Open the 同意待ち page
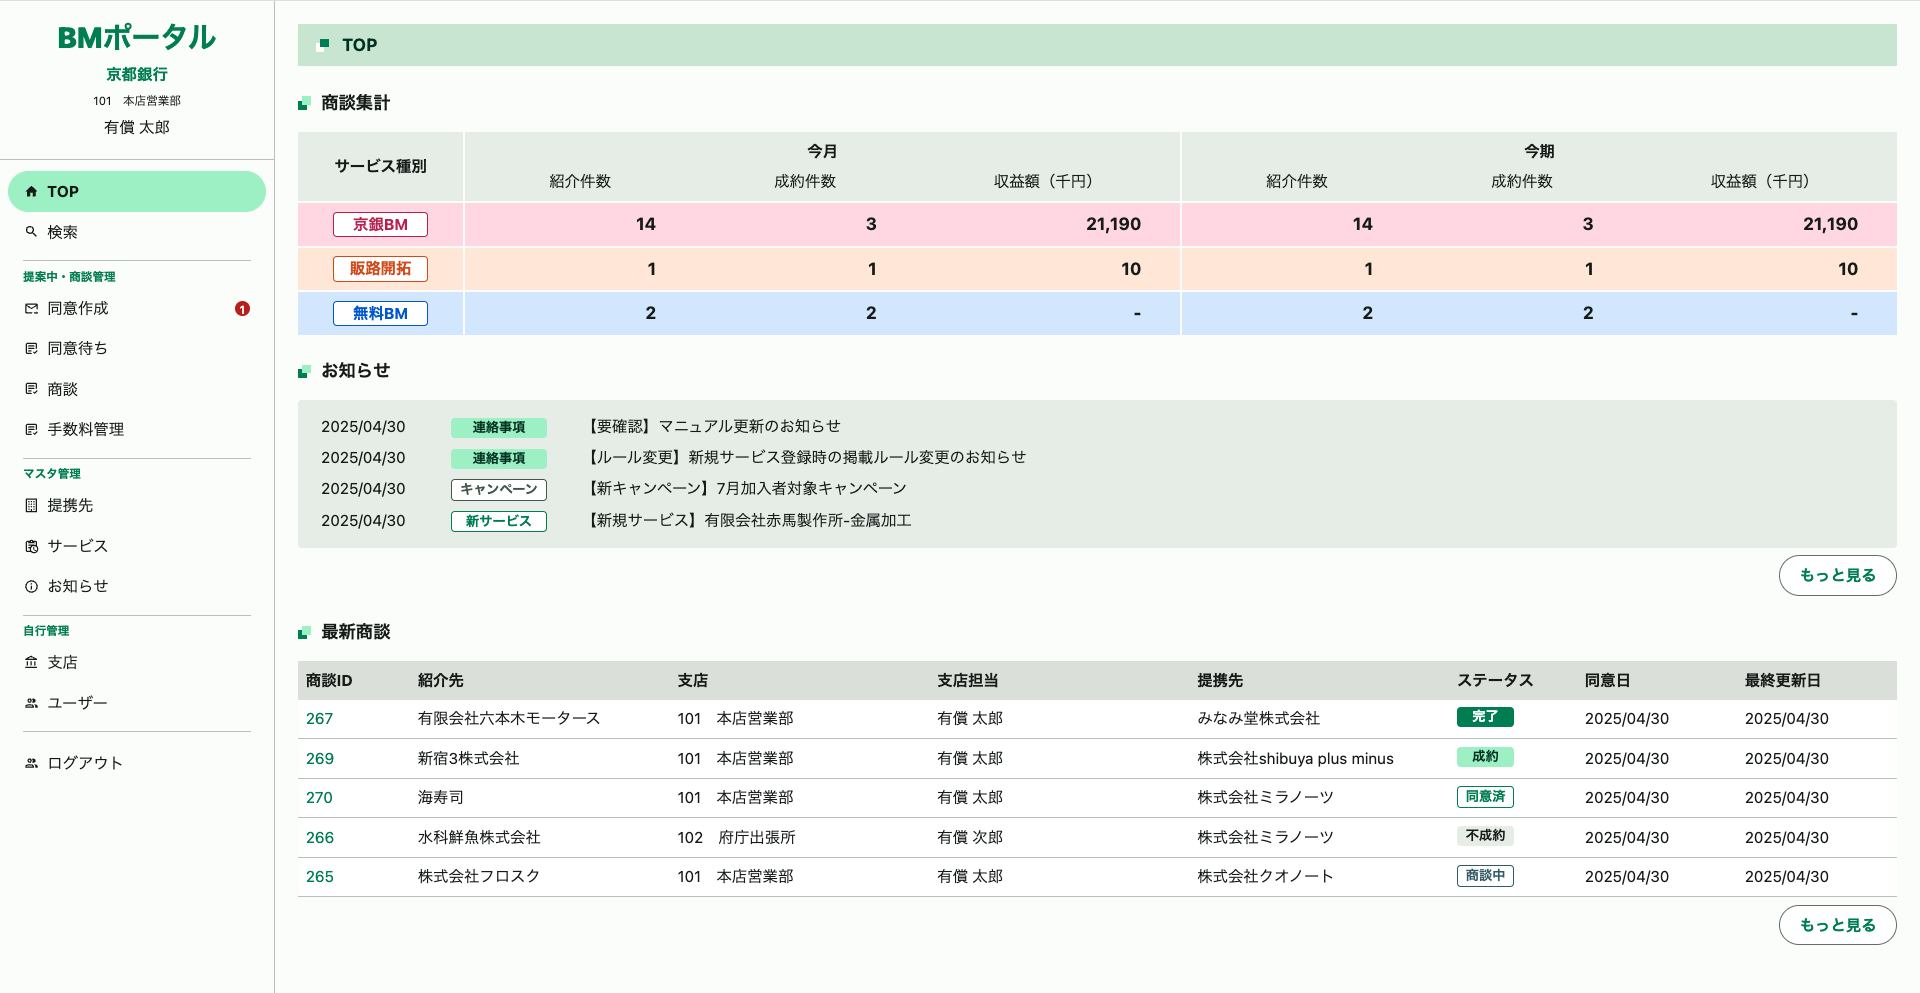 (x=137, y=348)
